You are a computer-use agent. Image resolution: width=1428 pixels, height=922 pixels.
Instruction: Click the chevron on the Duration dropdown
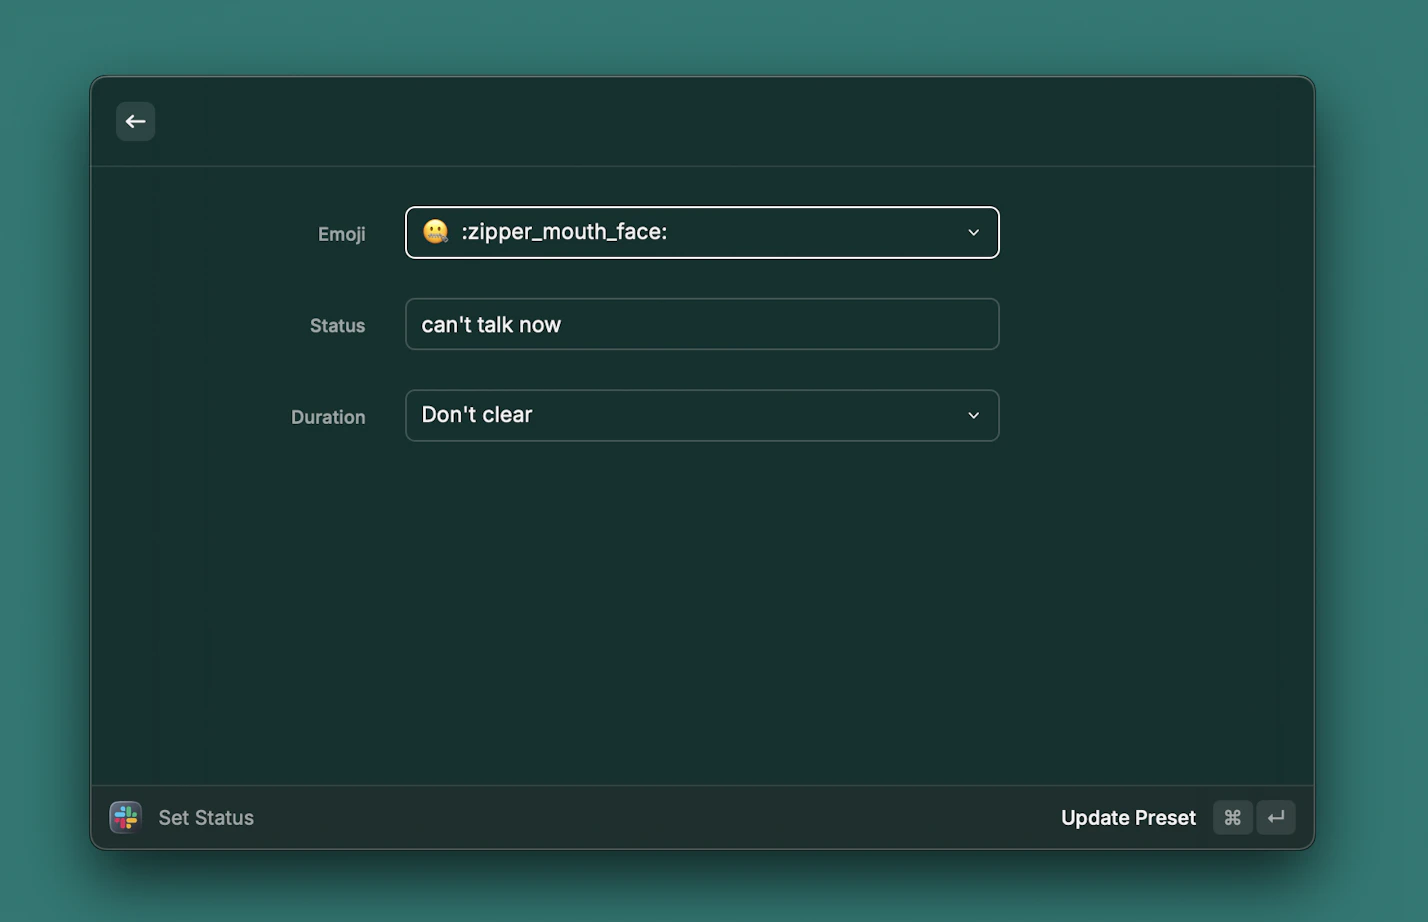tap(972, 415)
